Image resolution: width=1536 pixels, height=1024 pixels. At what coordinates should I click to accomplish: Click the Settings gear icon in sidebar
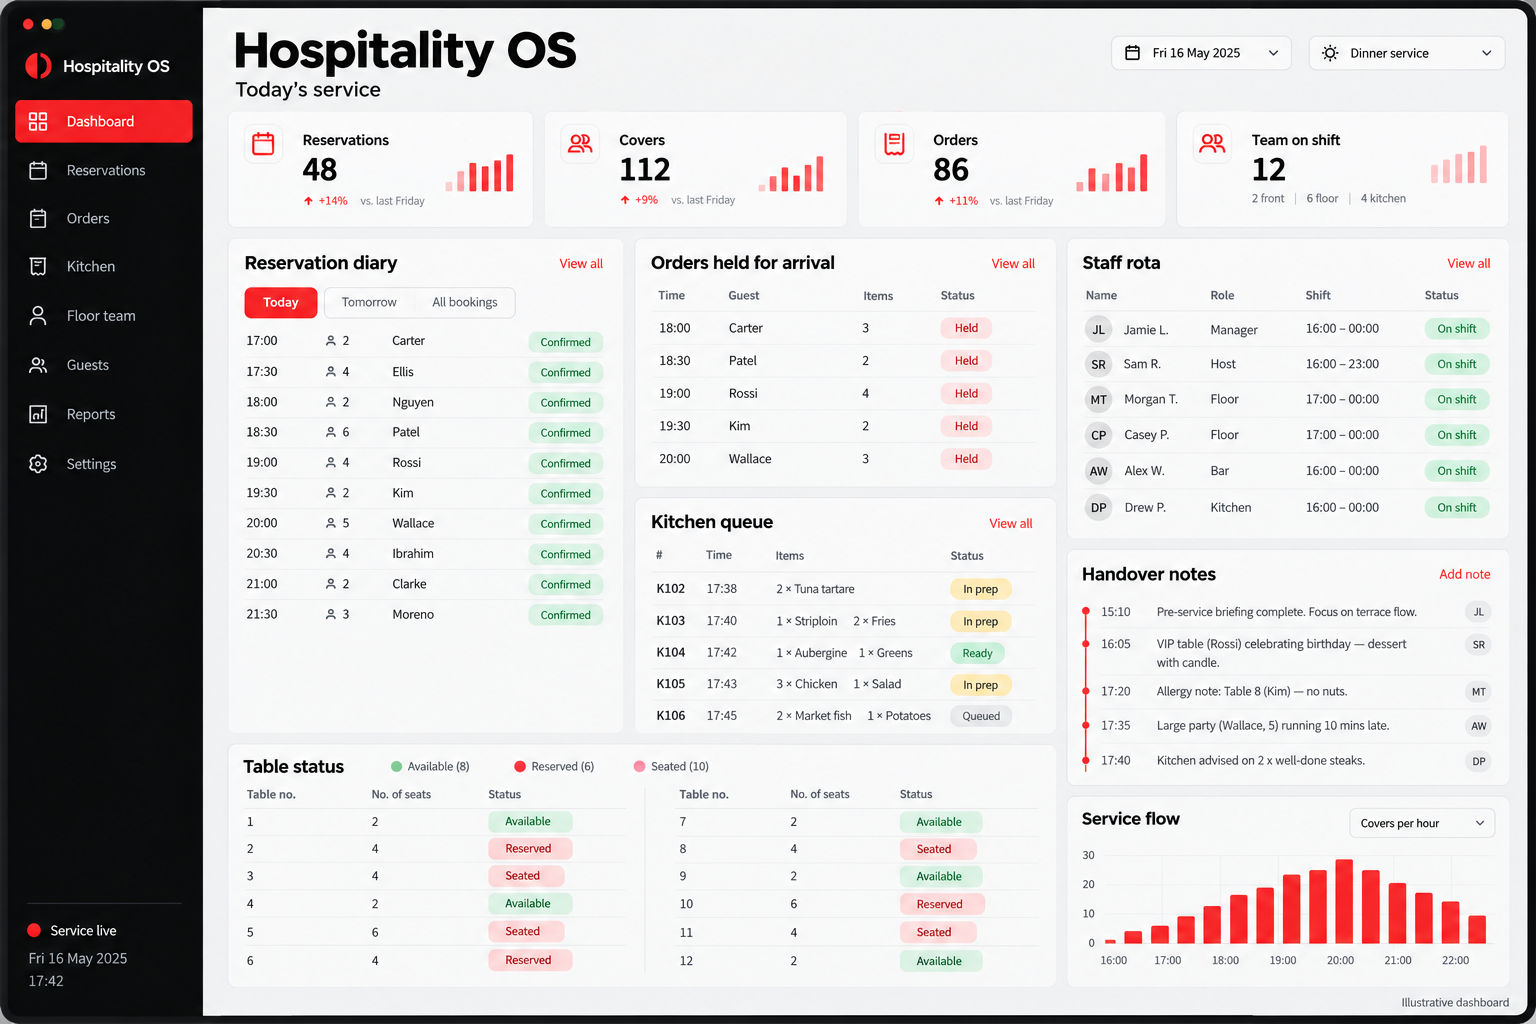point(38,464)
